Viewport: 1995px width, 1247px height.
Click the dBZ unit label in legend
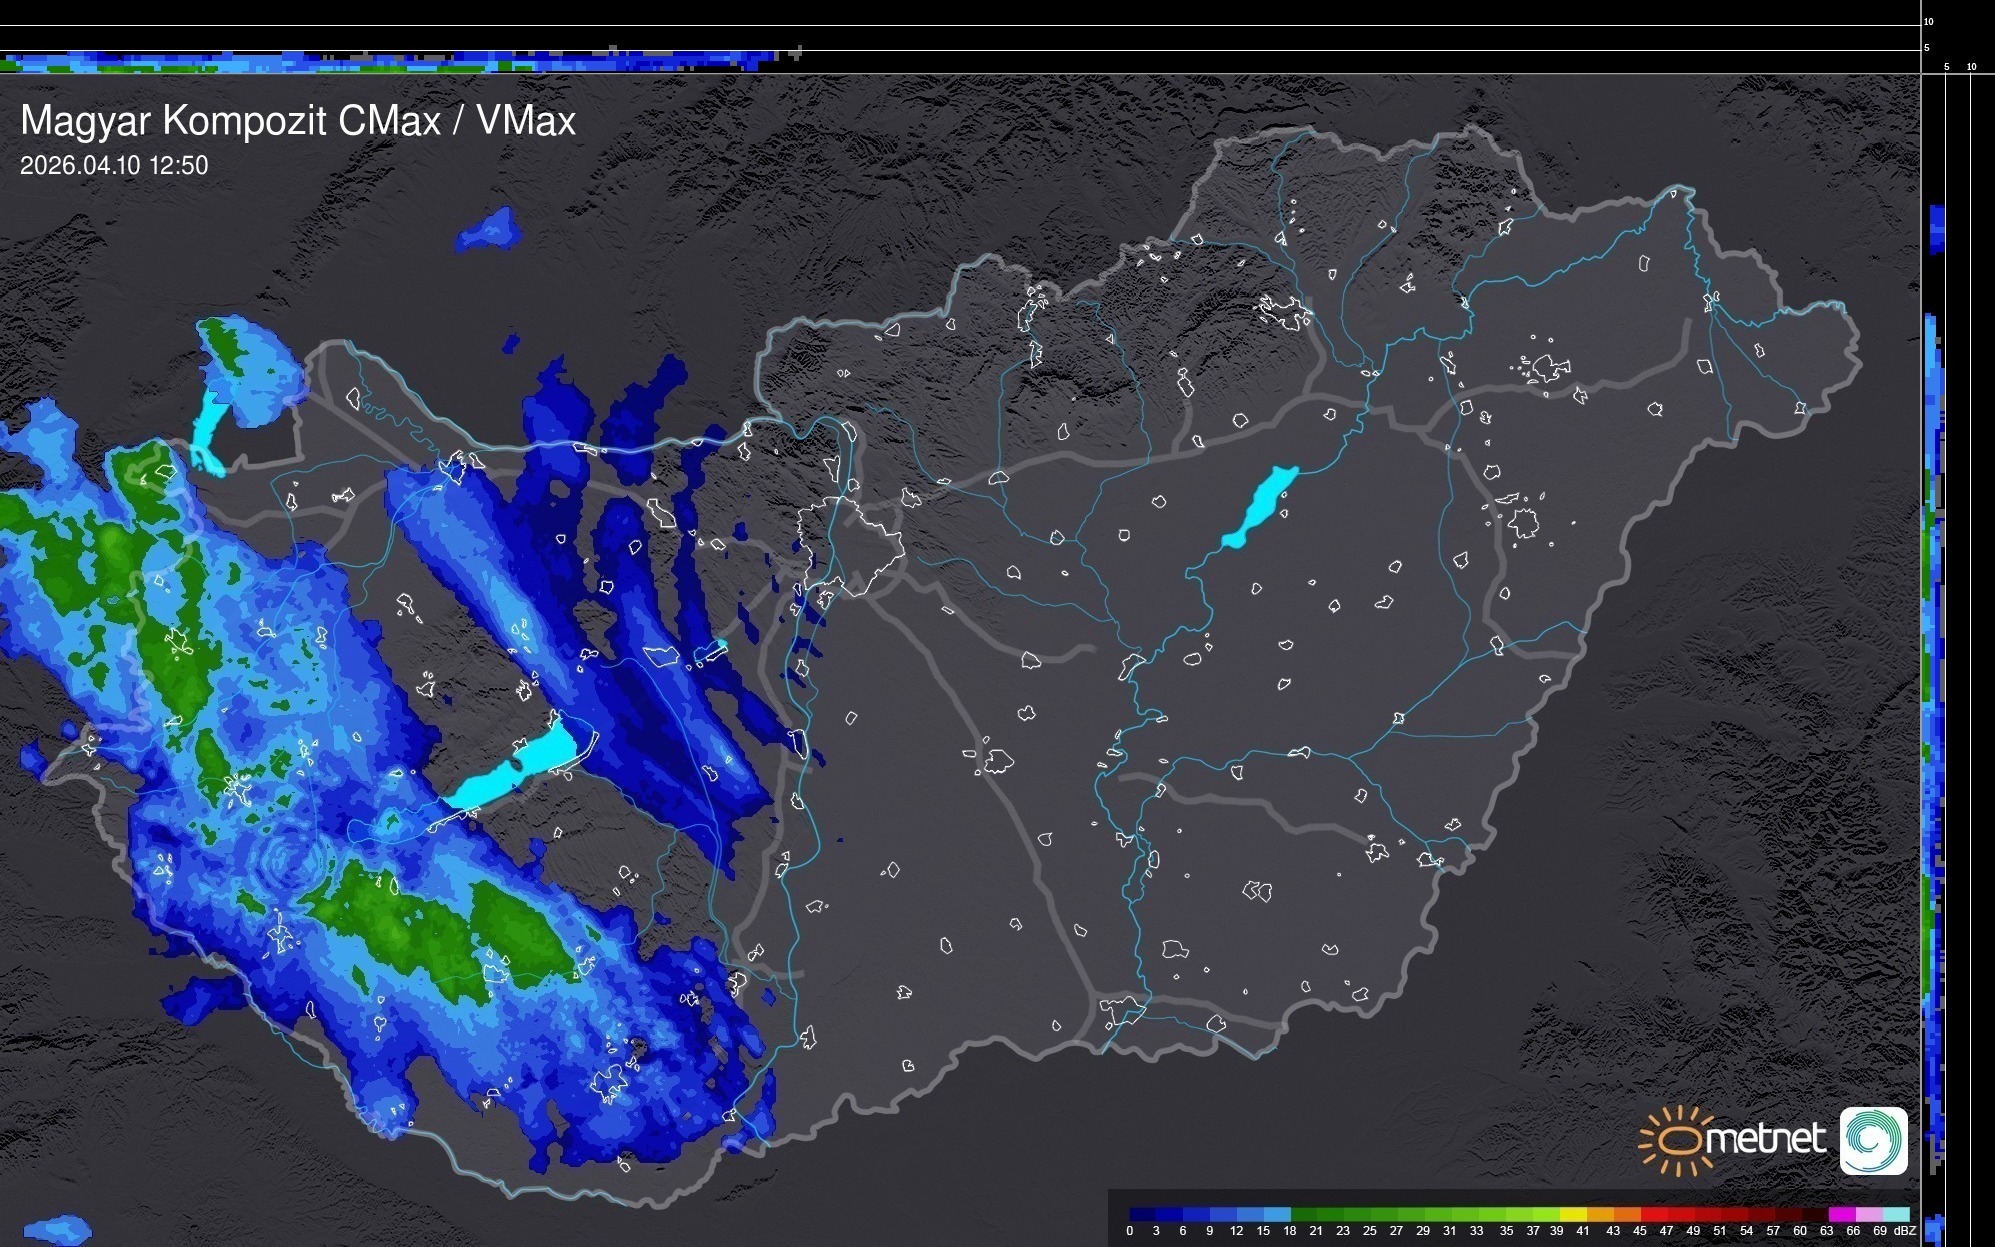(1905, 1231)
